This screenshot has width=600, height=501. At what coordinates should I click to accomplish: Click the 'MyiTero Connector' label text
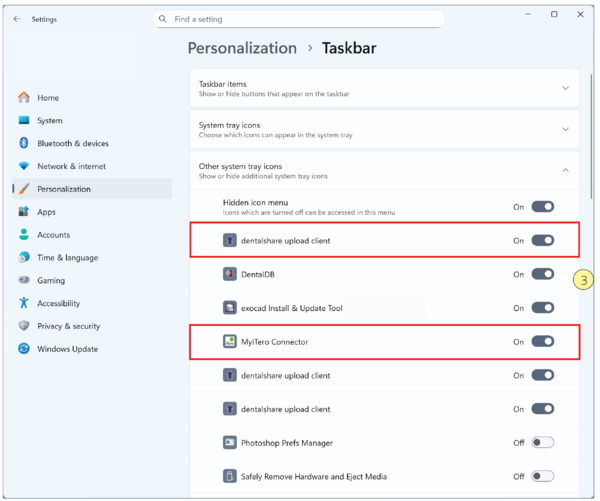tap(274, 342)
